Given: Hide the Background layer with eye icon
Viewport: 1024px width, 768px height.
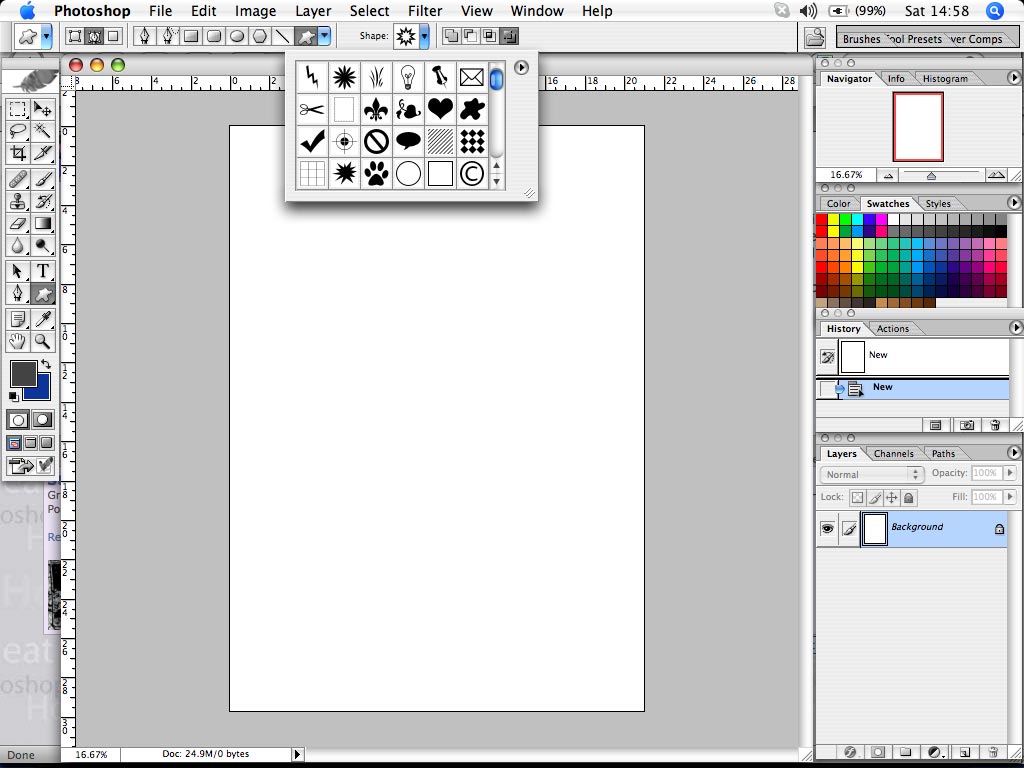Looking at the screenshot, I should point(827,529).
